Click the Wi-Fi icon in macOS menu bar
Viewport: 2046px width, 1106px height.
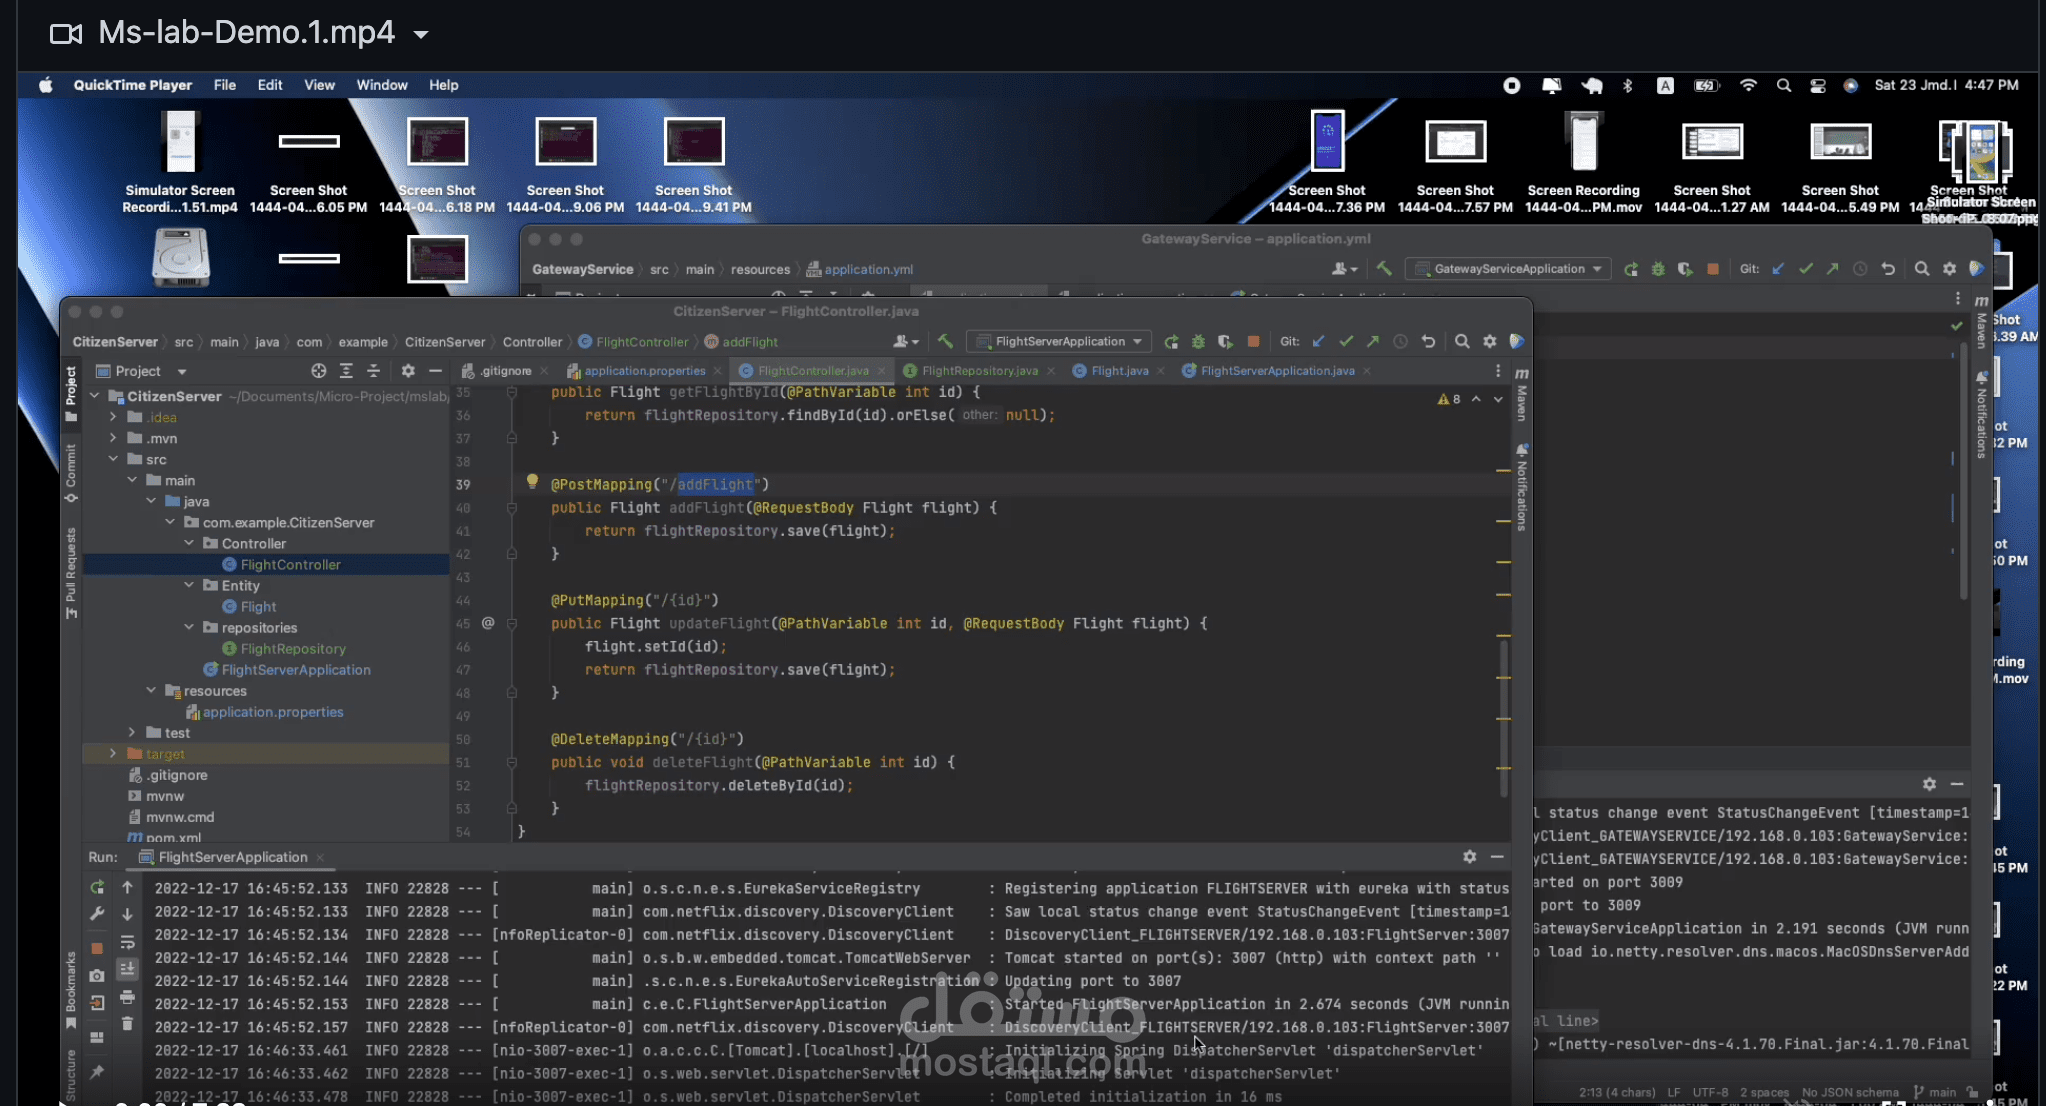1748,85
